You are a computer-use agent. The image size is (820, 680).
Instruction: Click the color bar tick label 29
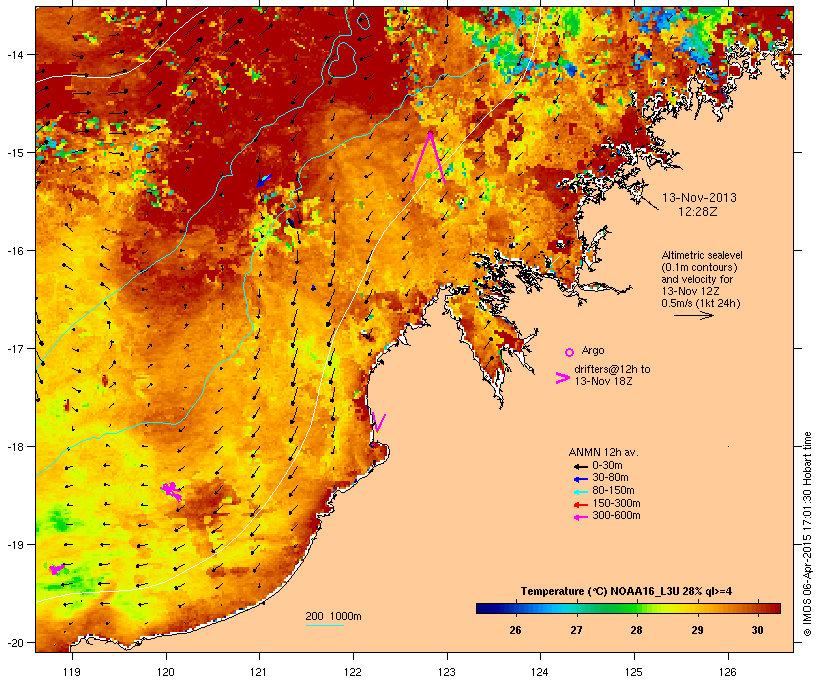click(x=697, y=630)
